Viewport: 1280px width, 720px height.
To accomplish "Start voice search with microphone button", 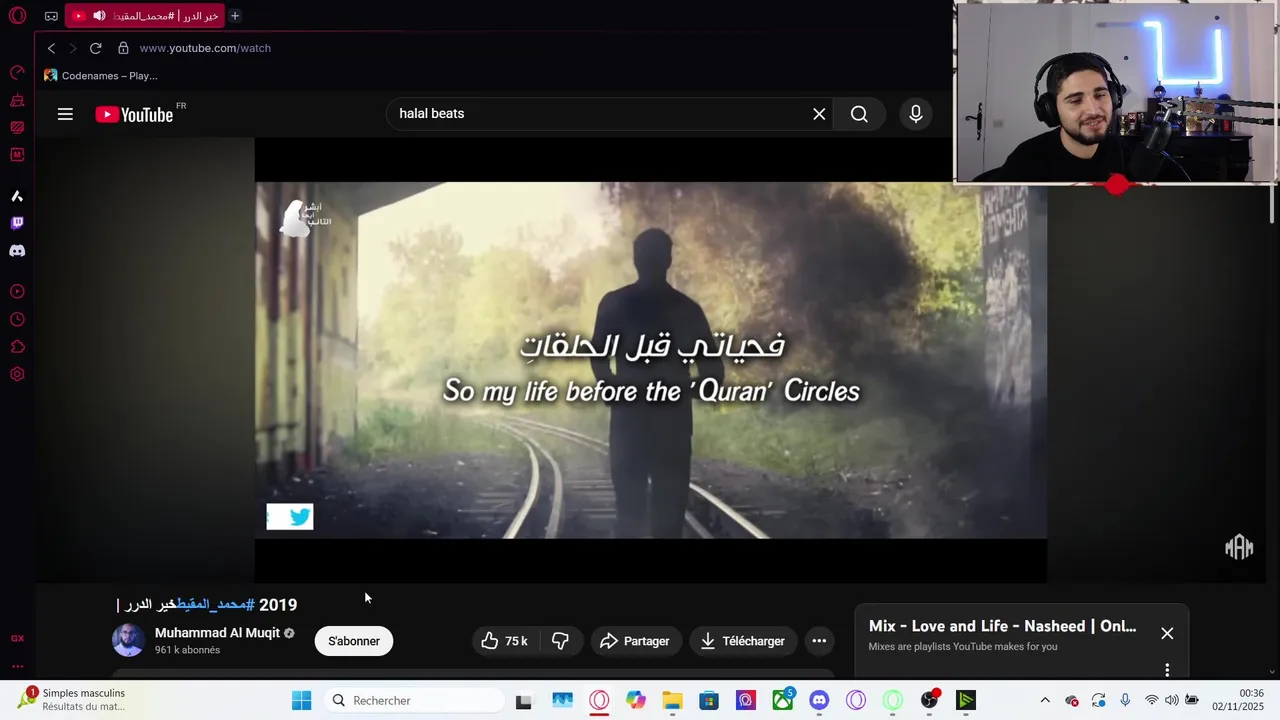I will click(x=916, y=114).
